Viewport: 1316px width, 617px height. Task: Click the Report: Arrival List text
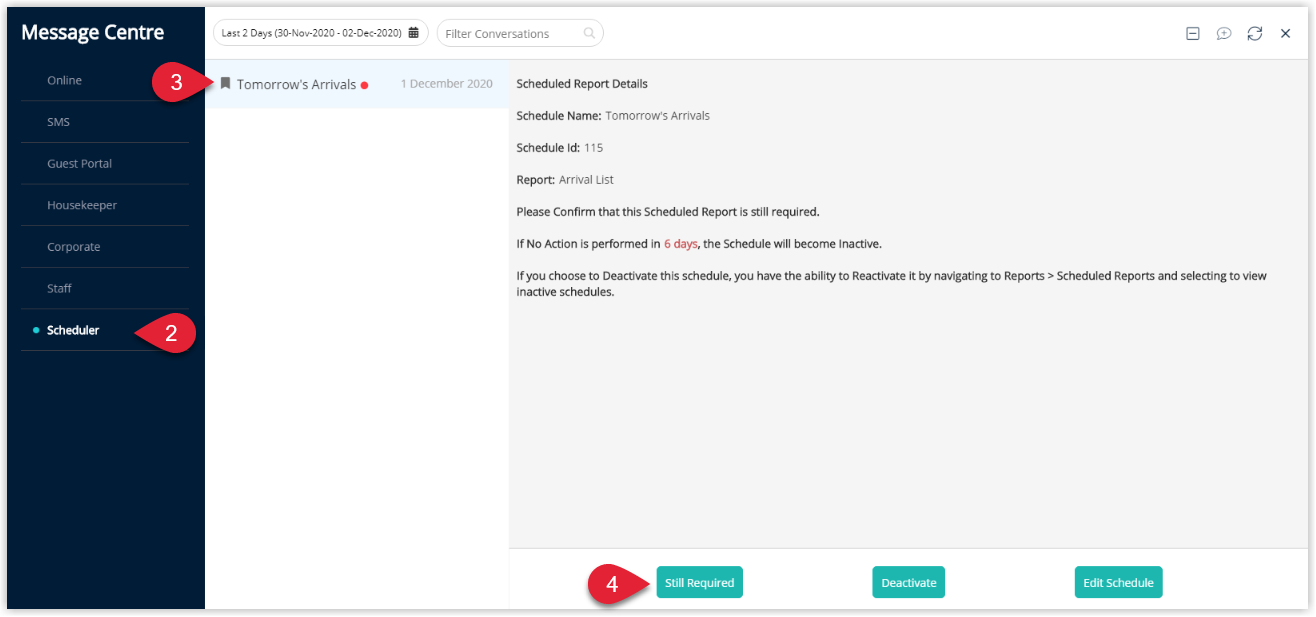pos(565,180)
